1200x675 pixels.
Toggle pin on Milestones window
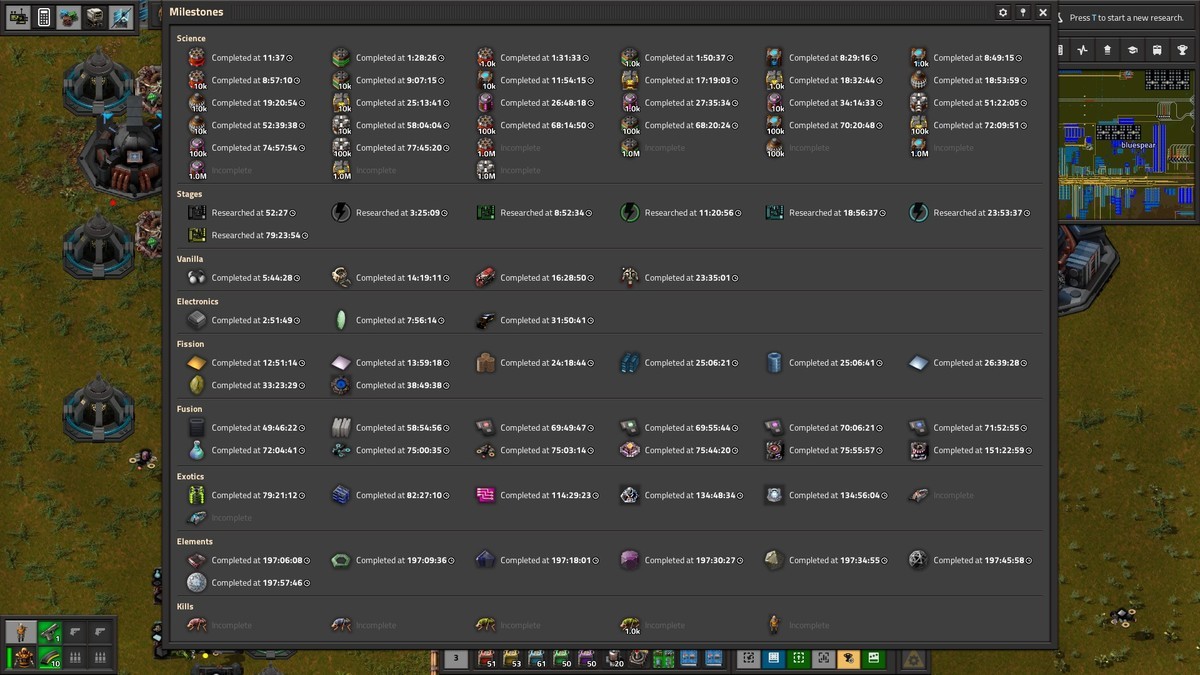(1023, 12)
